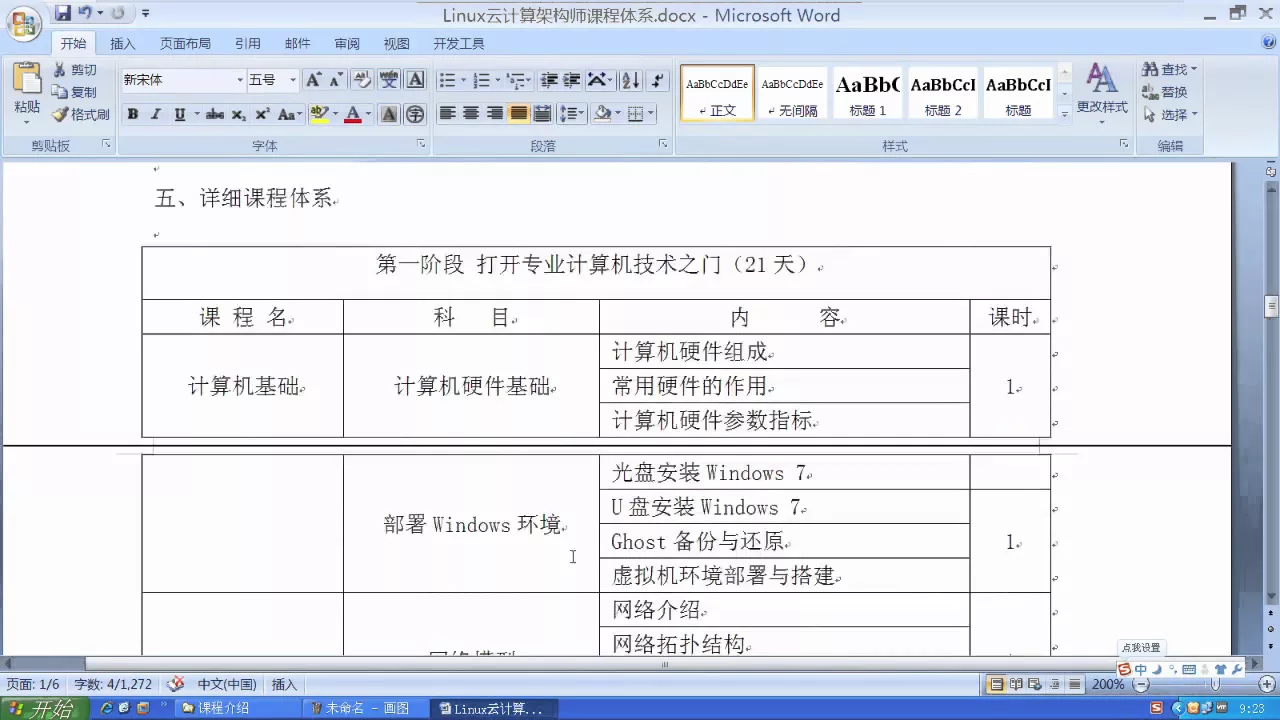The image size is (1280, 720).
Task: Undo the last action
Action: (86, 13)
